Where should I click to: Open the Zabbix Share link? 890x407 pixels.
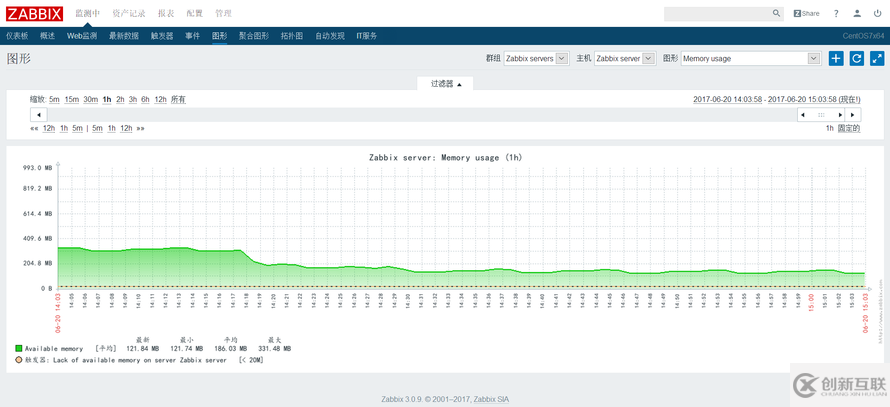coord(806,14)
